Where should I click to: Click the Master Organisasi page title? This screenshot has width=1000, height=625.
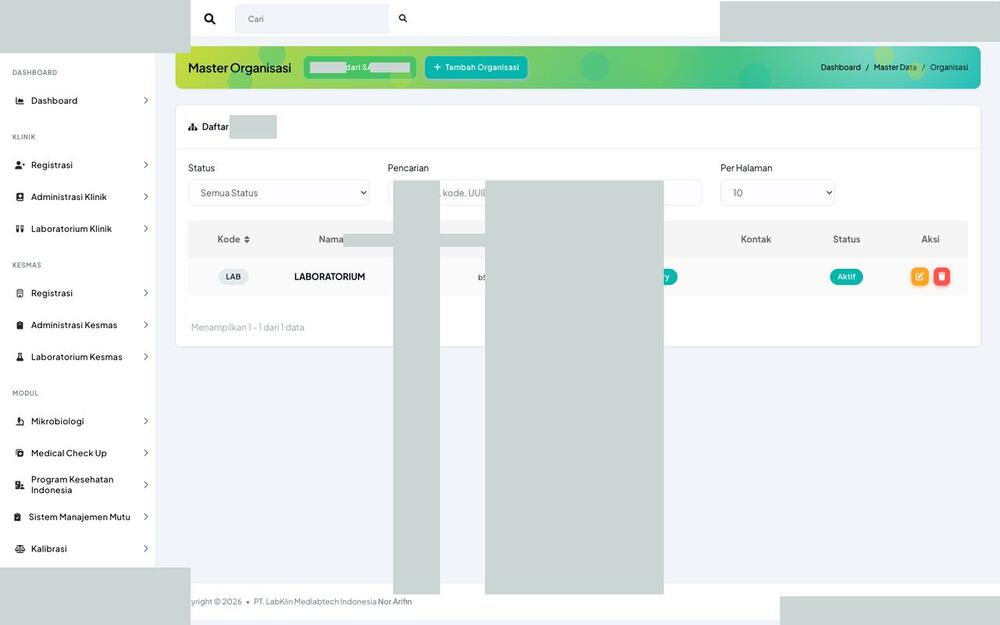coord(239,68)
